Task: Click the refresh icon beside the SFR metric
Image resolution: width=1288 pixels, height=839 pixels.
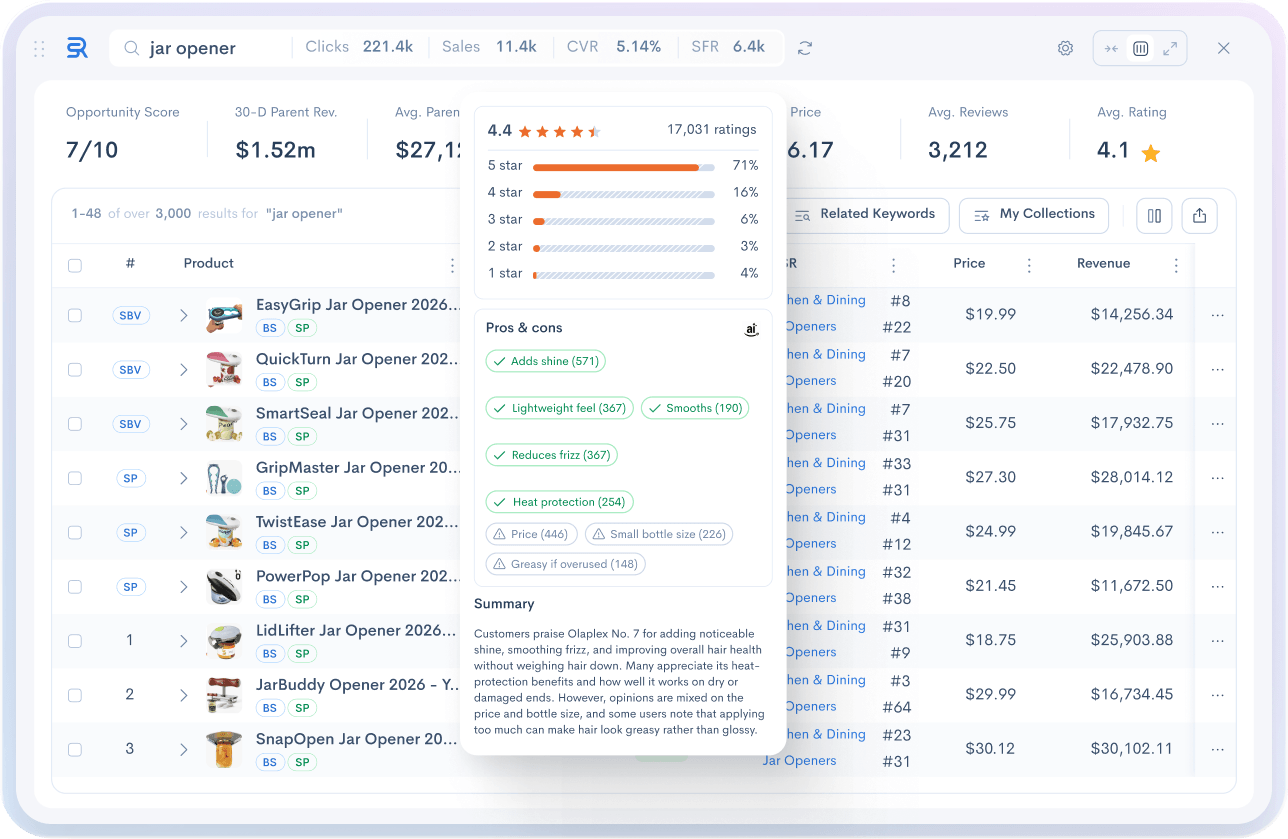Action: pos(805,48)
